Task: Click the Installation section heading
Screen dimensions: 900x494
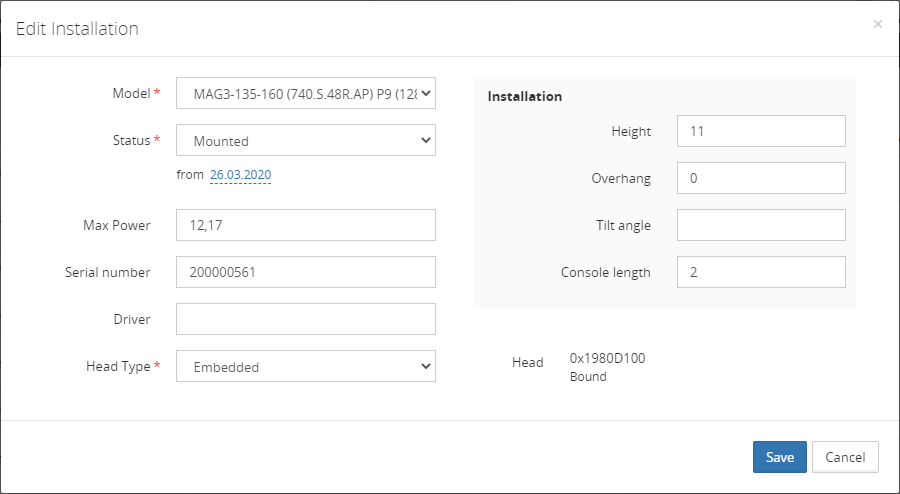Action: (525, 97)
